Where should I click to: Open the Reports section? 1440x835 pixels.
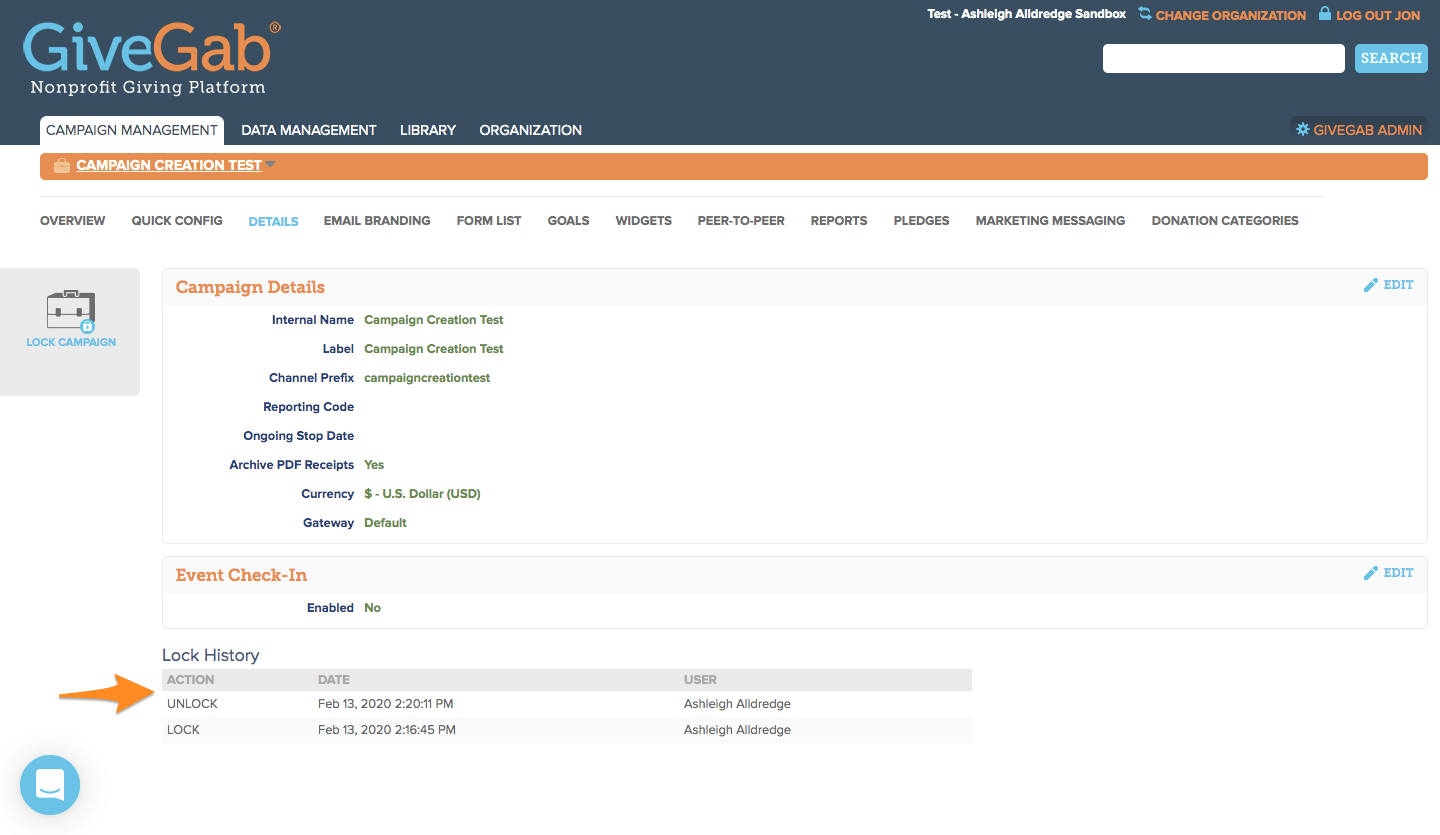click(839, 221)
